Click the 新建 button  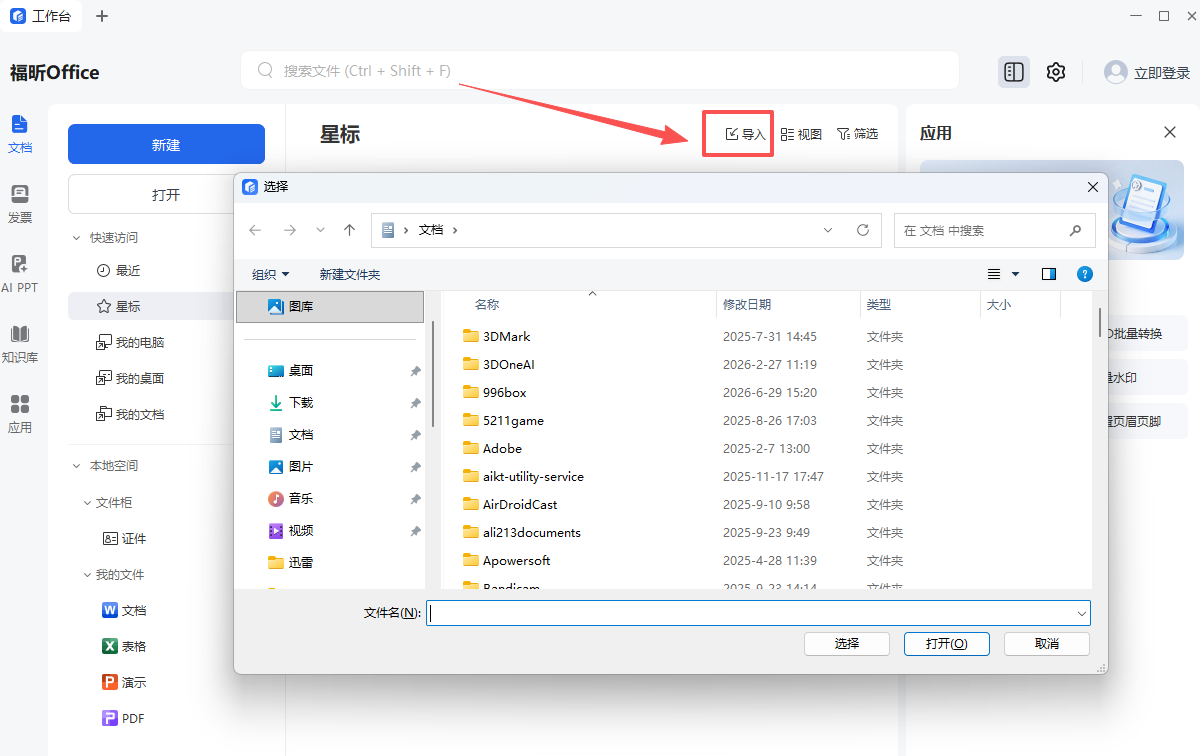pyautogui.click(x=166, y=144)
